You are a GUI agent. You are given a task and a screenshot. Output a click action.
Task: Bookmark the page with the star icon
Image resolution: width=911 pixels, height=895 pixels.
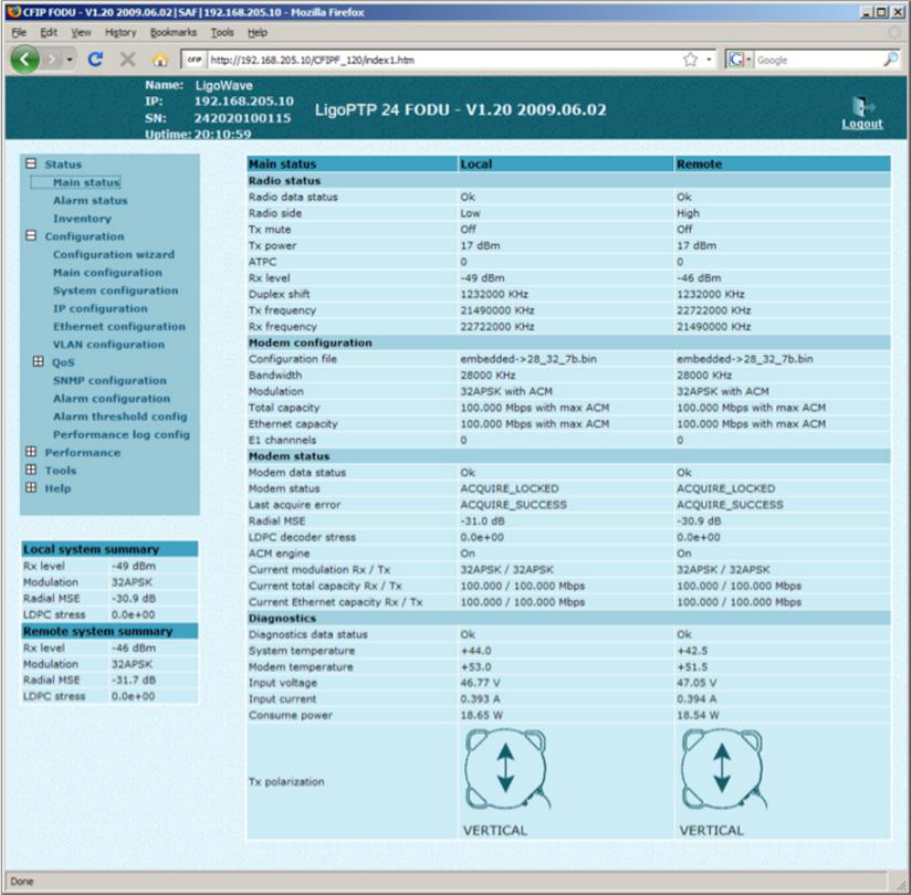click(690, 60)
